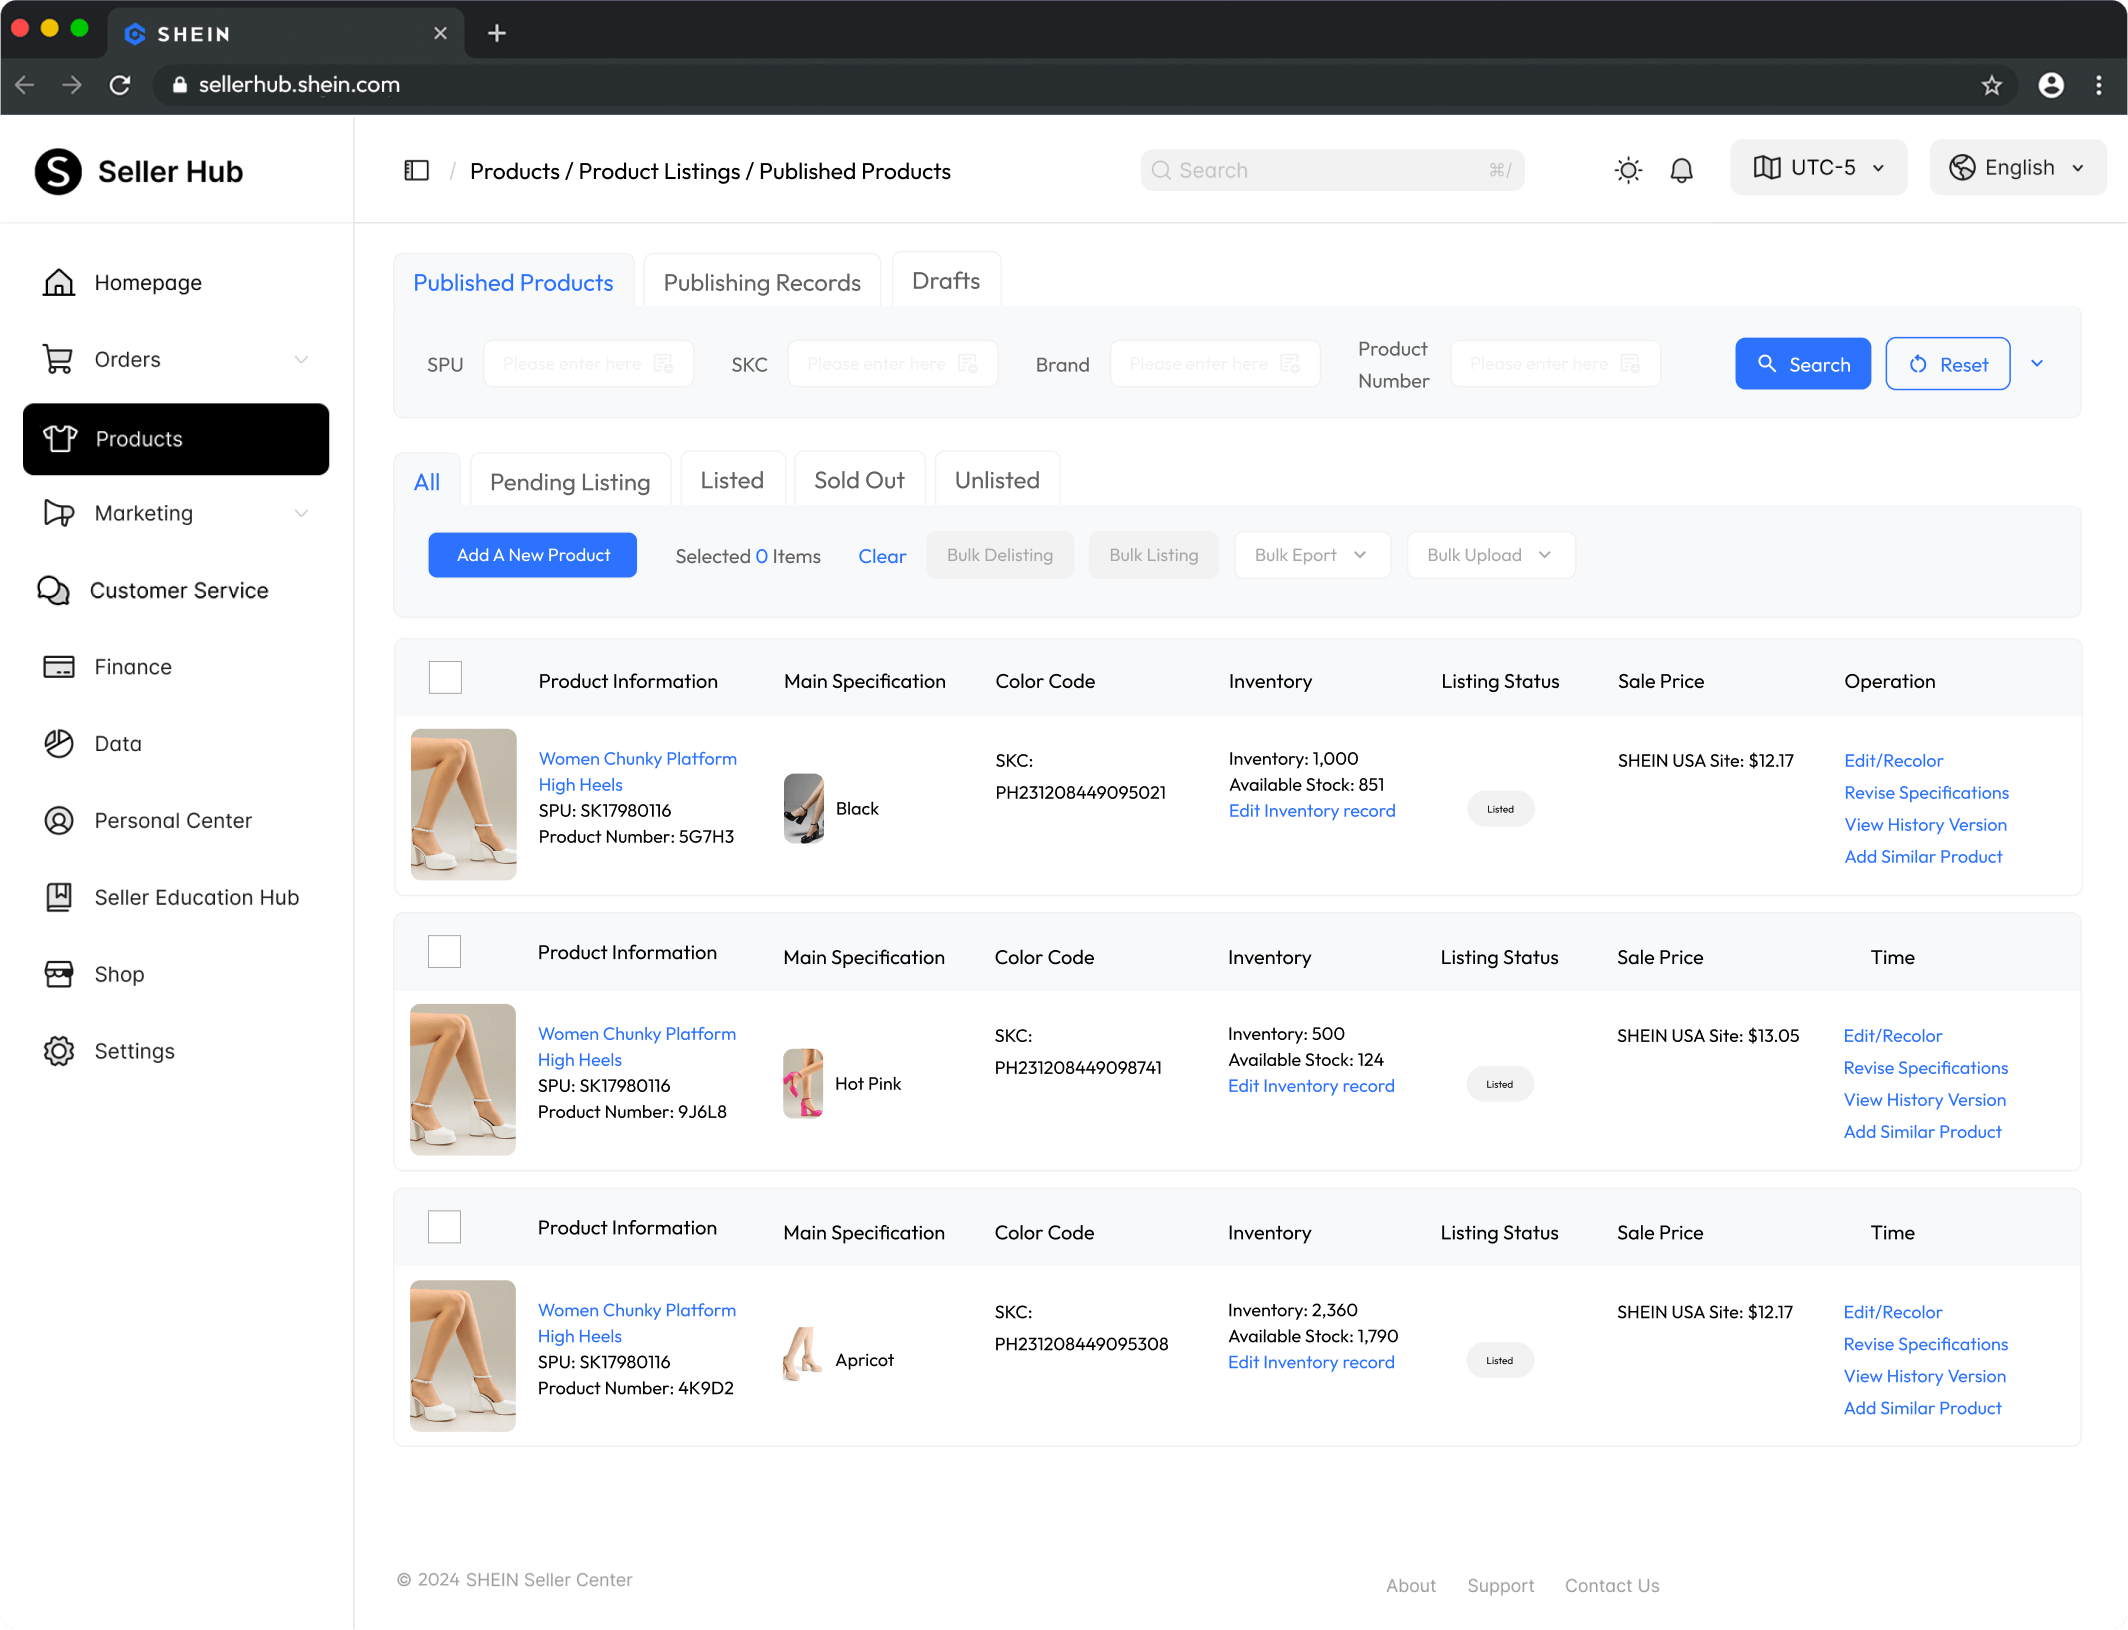
Task: Expand the Bulk Upload dropdown
Action: (1489, 555)
